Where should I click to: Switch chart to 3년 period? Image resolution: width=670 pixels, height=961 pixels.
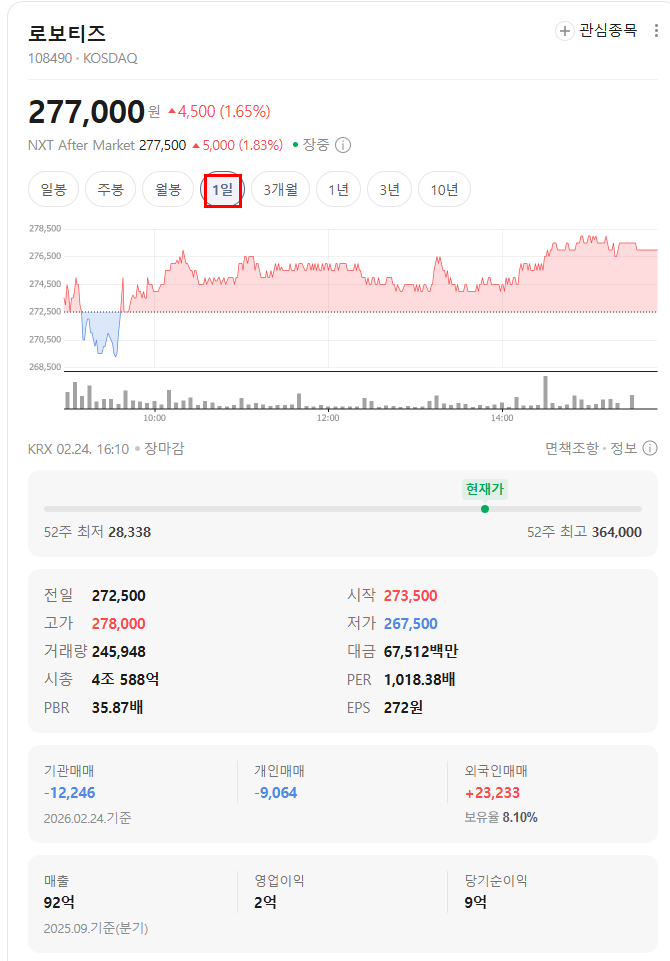[389, 190]
